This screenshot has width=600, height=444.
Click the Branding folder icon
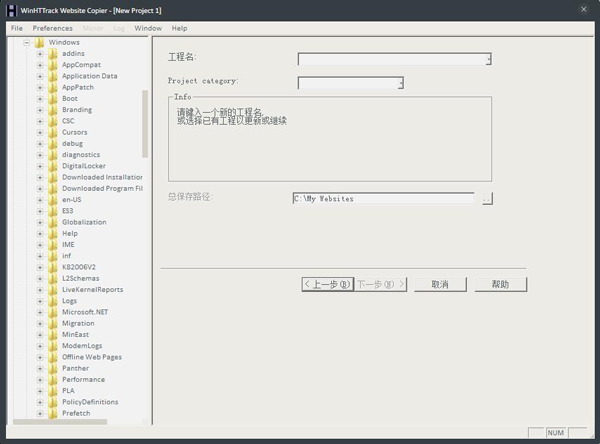pos(53,110)
